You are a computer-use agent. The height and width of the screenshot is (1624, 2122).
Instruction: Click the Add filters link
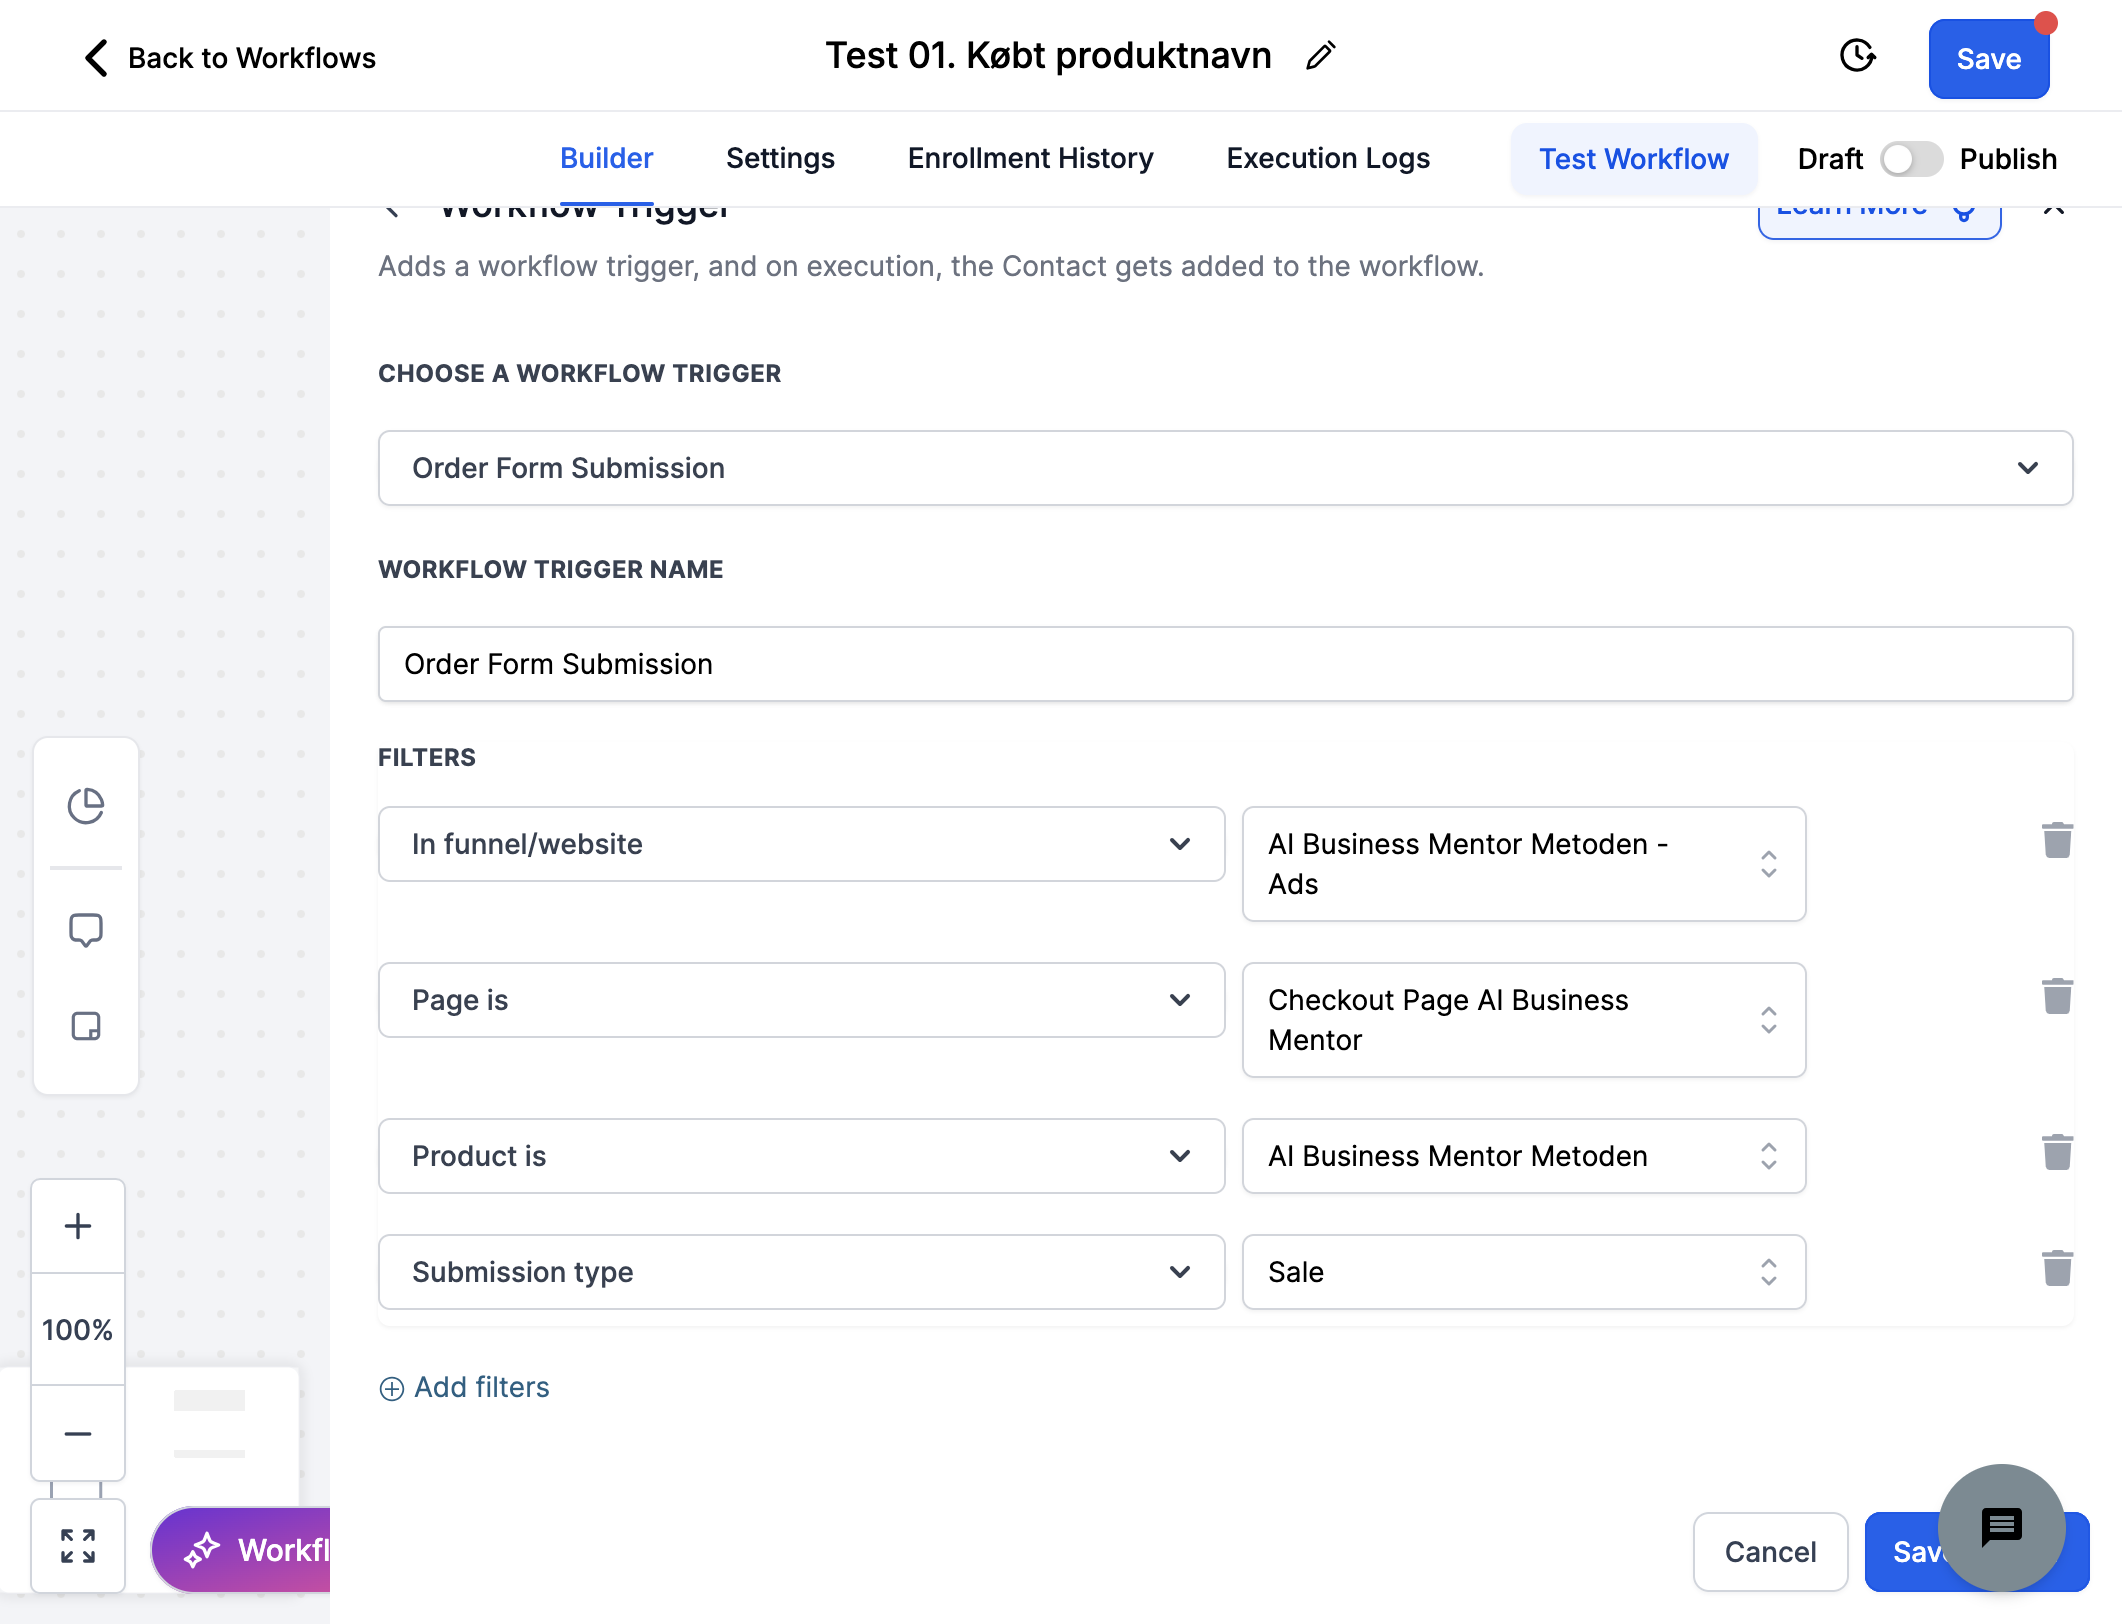click(482, 1388)
